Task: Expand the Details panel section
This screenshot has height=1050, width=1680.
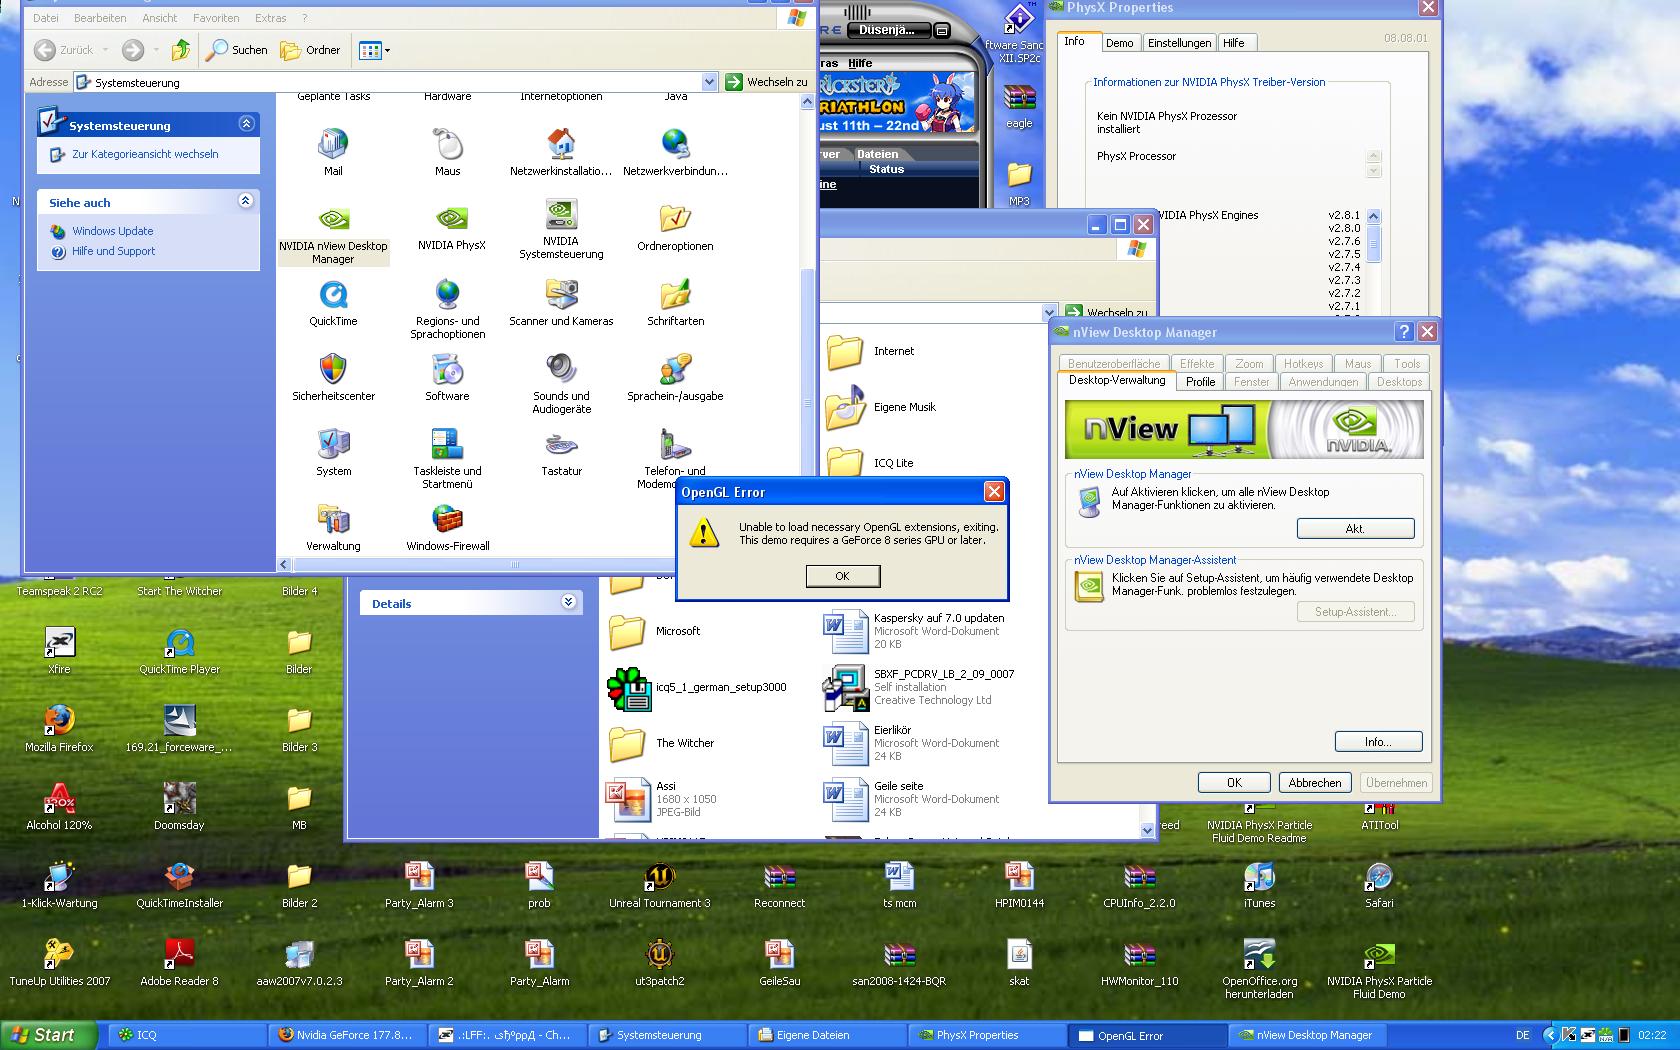Action: click(568, 602)
